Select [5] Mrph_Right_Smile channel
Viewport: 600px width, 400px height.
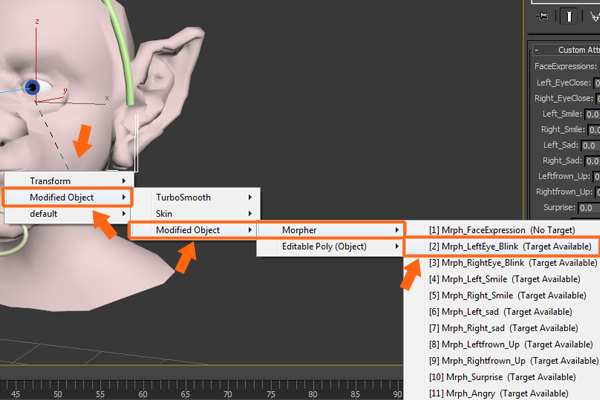pos(502,296)
